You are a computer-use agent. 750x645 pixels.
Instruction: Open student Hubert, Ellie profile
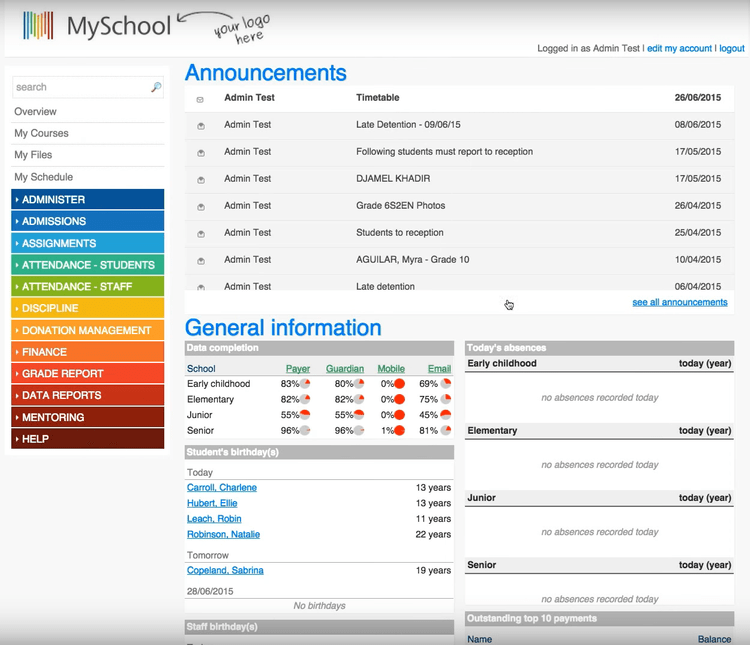(x=212, y=503)
